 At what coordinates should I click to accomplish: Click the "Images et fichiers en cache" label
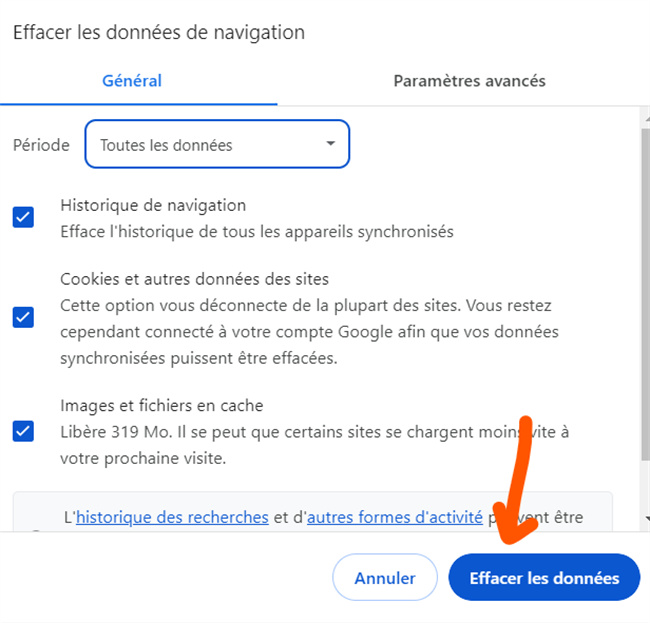point(162,406)
